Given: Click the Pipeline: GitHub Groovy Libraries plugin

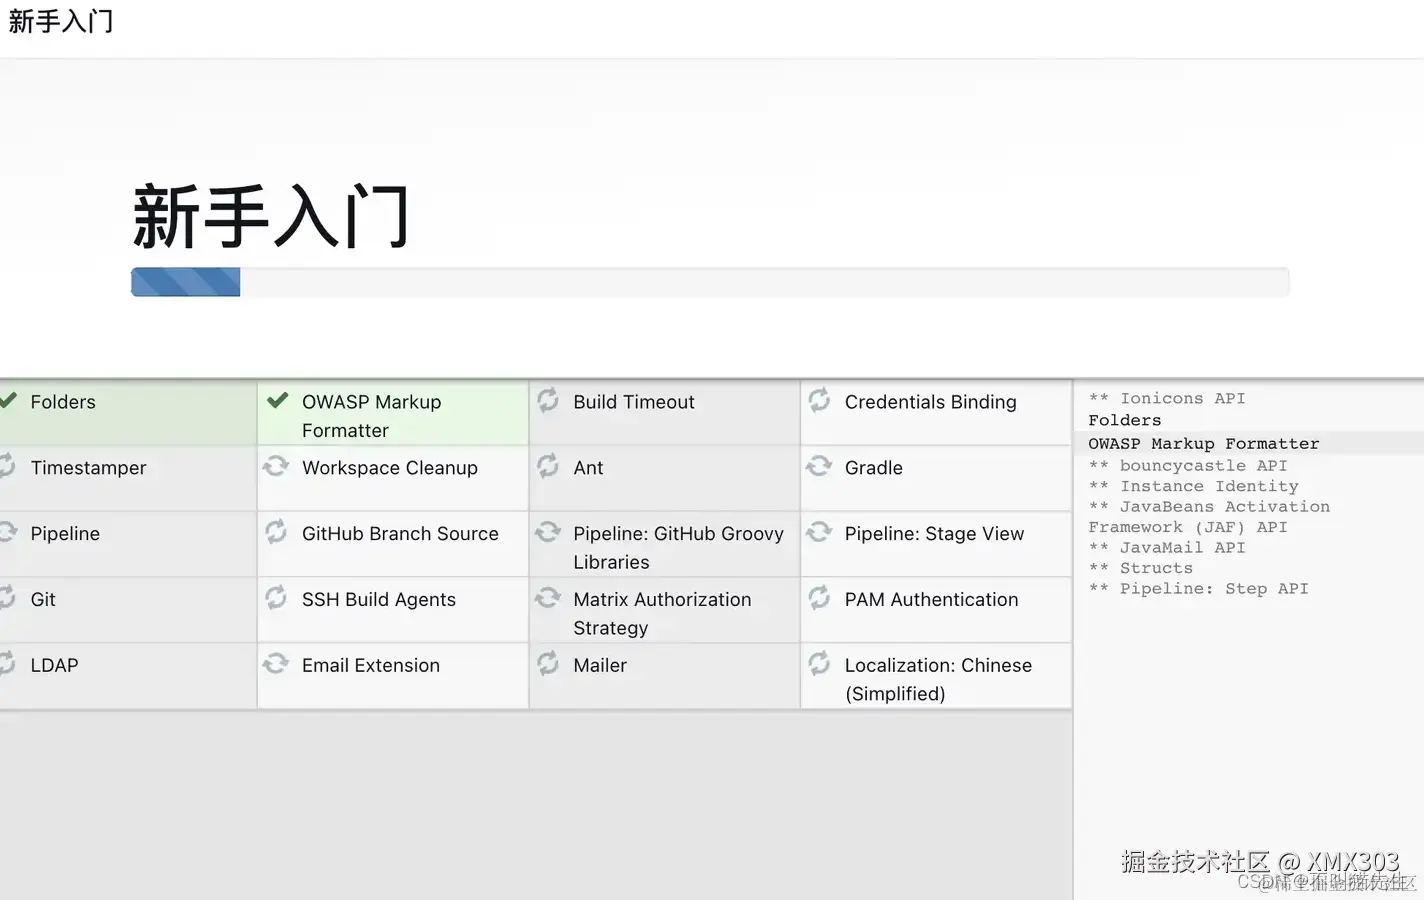Looking at the screenshot, I should pyautogui.click(x=677, y=547).
